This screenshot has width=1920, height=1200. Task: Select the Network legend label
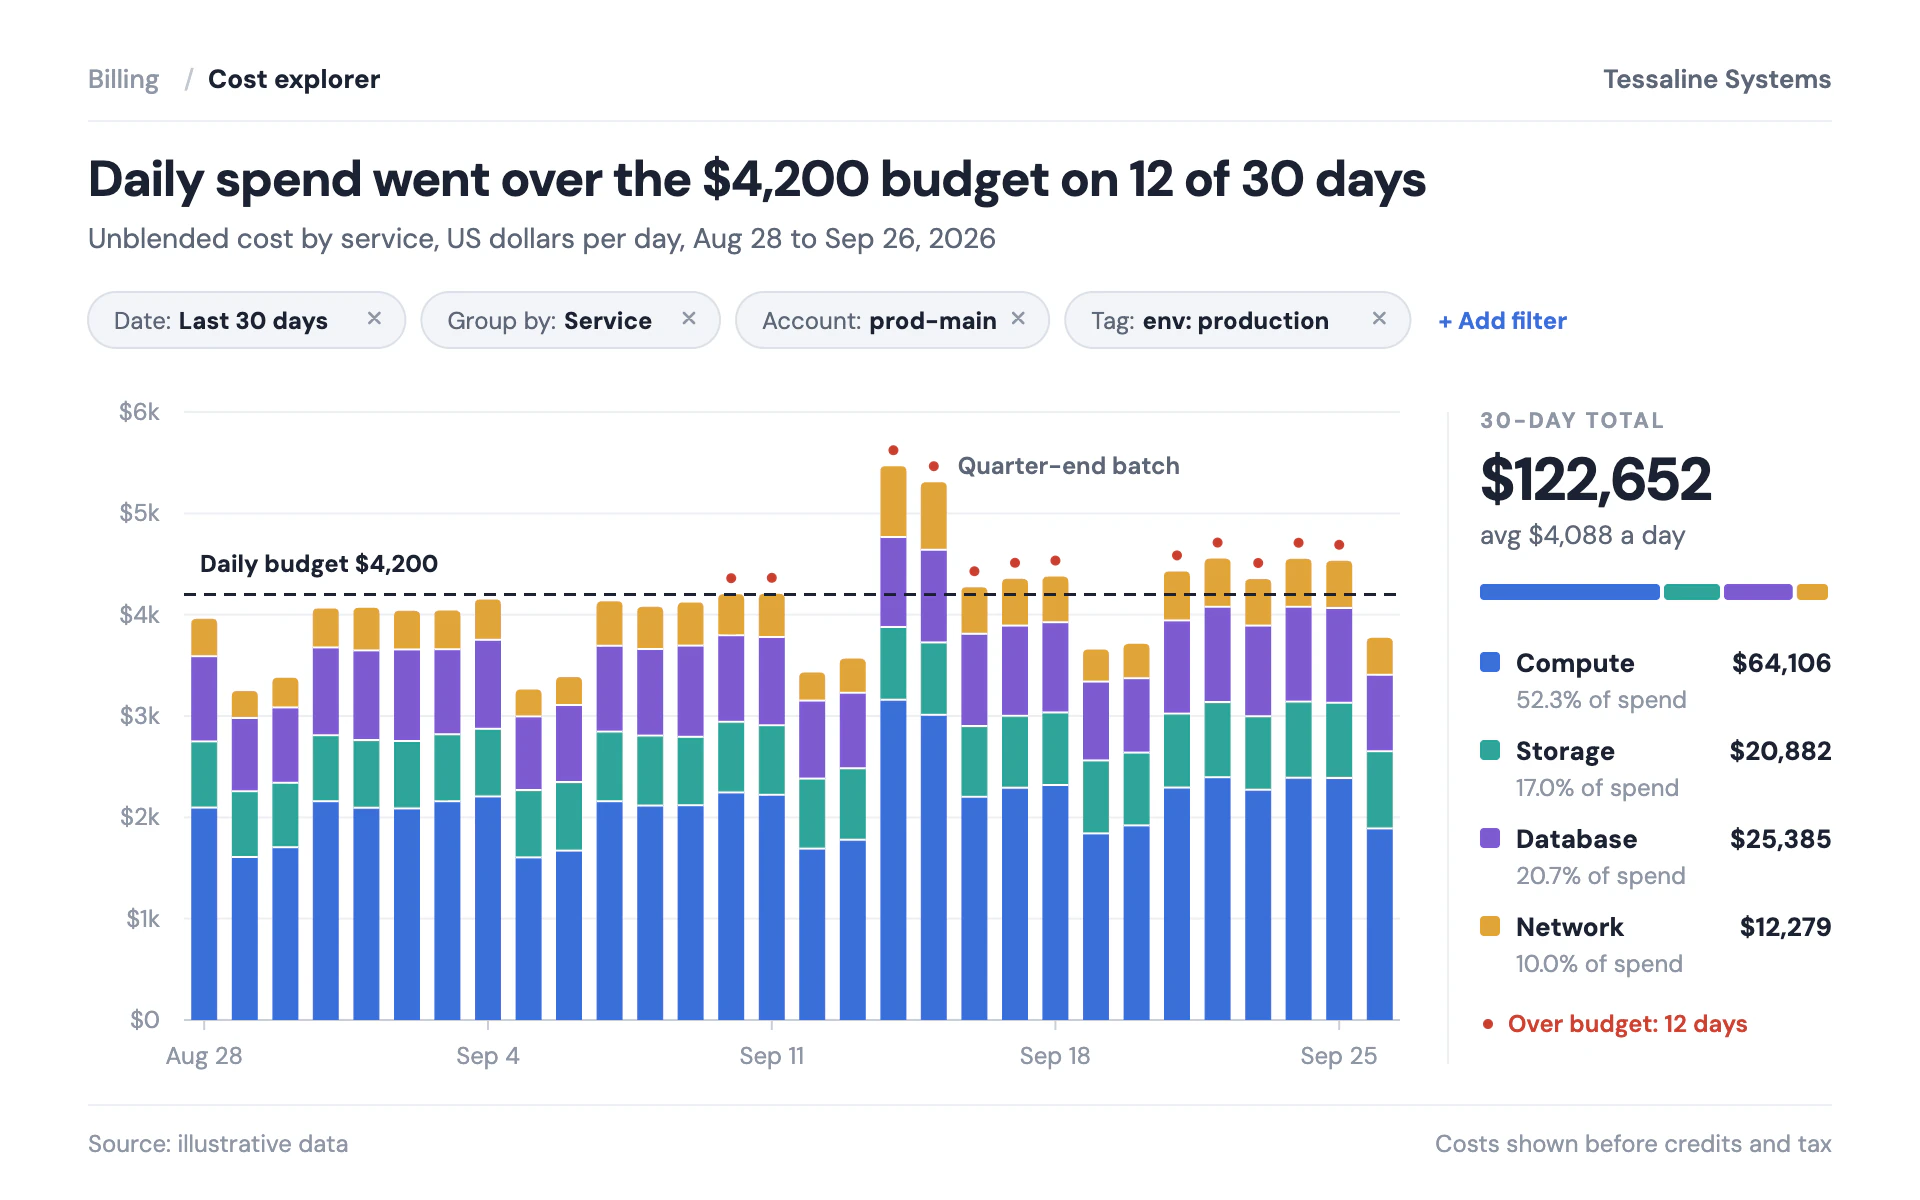[1569, 927]
